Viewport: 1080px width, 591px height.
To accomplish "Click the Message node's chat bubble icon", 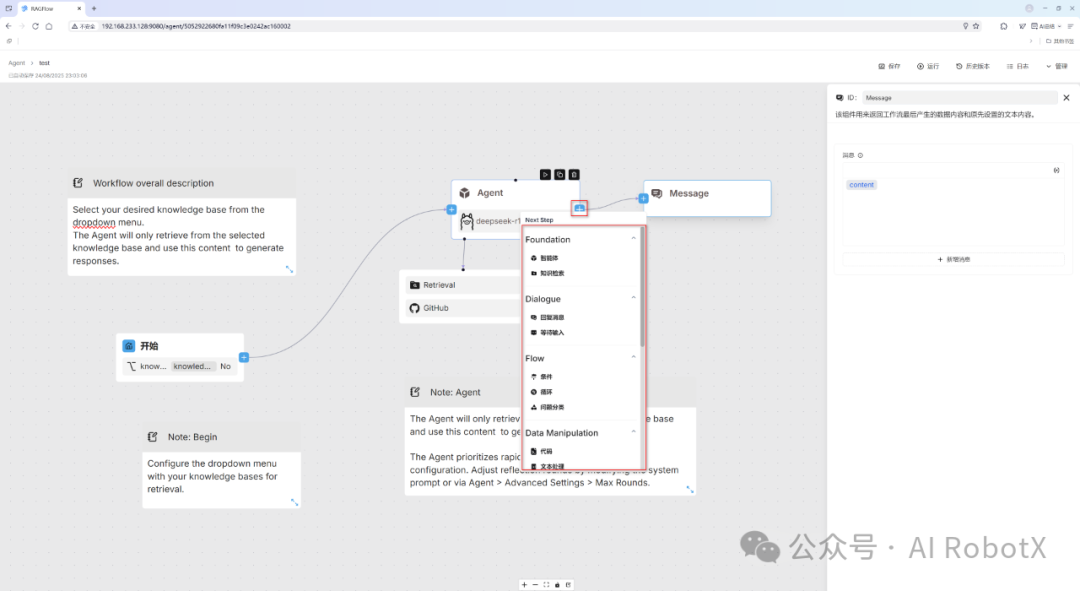I will [x=657, y=194].
